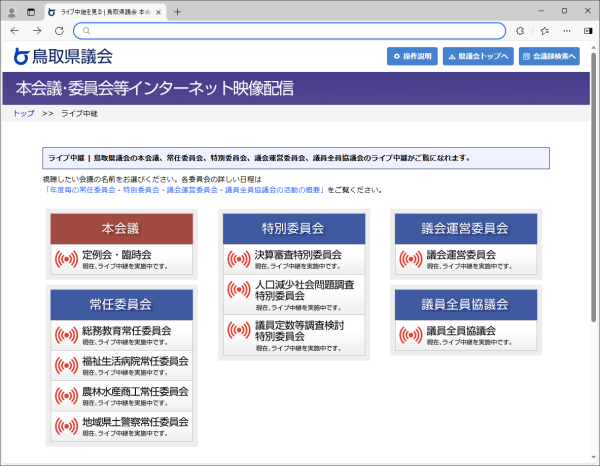Click the browser forward arrow

(37, 31)
